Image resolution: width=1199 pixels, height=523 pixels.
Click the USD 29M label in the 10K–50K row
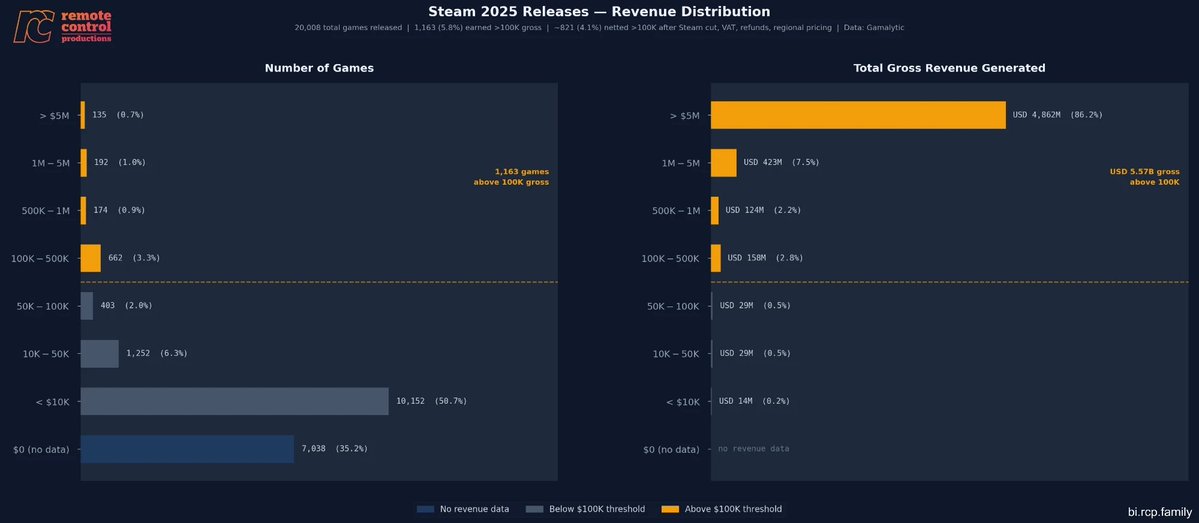coord(755,353)
